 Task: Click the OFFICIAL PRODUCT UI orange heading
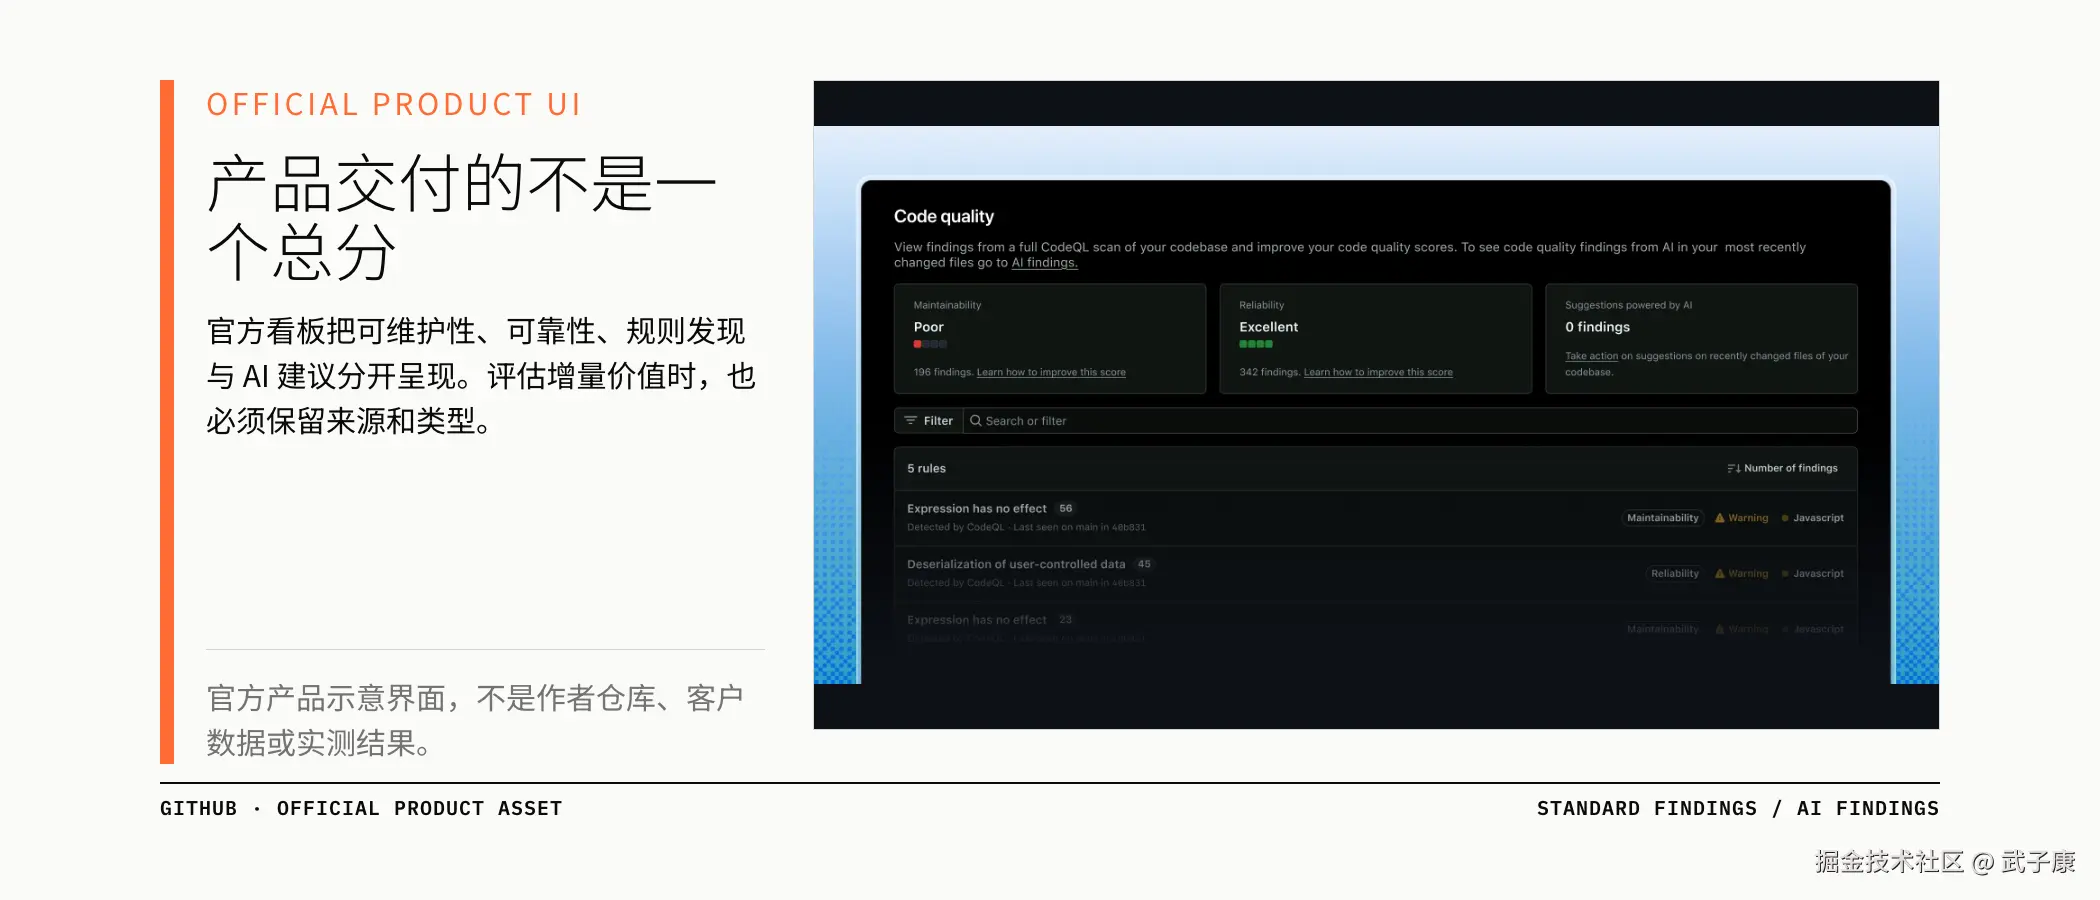click(x=394, y=104)
